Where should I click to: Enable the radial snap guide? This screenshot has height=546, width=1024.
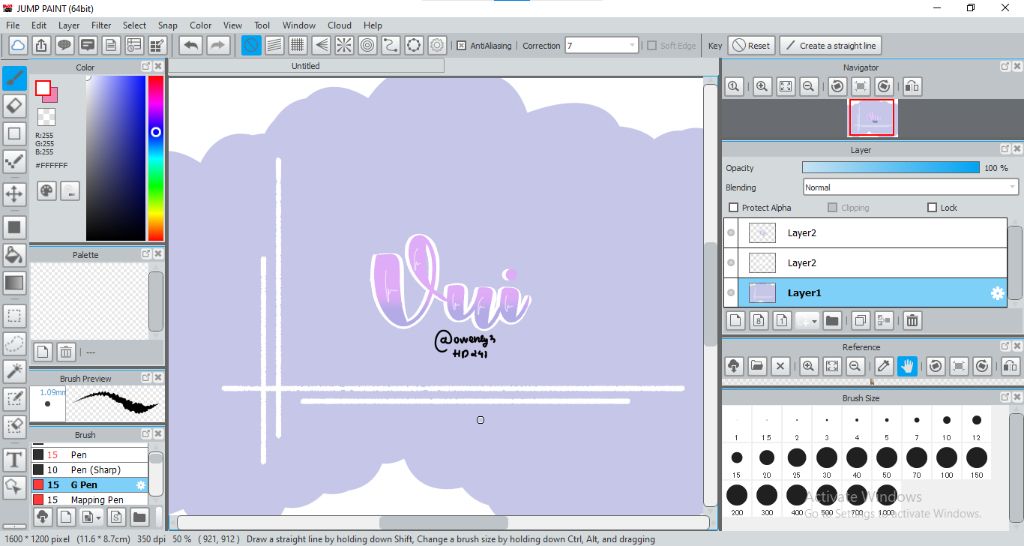344,45
